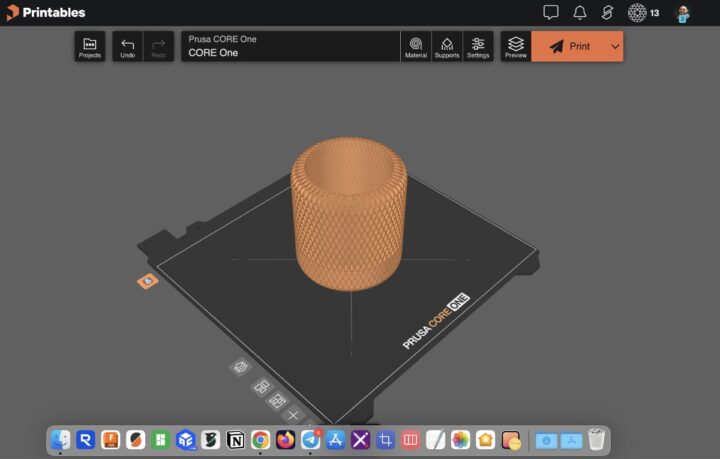
Task: Open the Projects folder panel
Action: [89, 47]
